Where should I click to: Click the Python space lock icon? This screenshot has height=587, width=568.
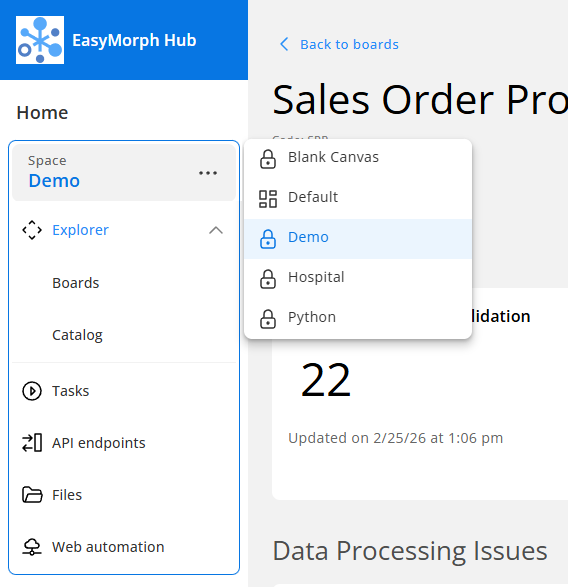[x=268, y=319]
